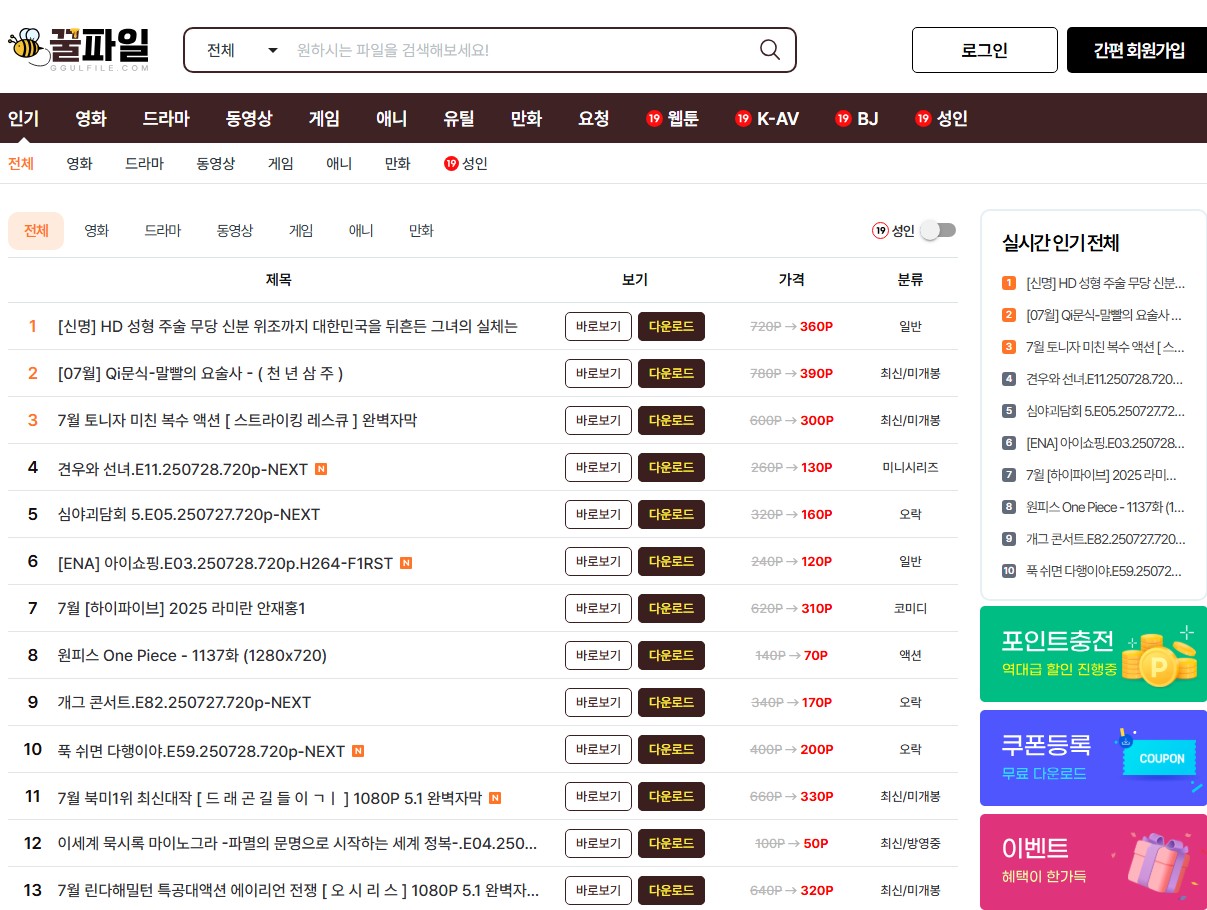
Task: Click the N badge on 견우와 선녀 E11
Action: pyautogui.click(x=321, y=467)
